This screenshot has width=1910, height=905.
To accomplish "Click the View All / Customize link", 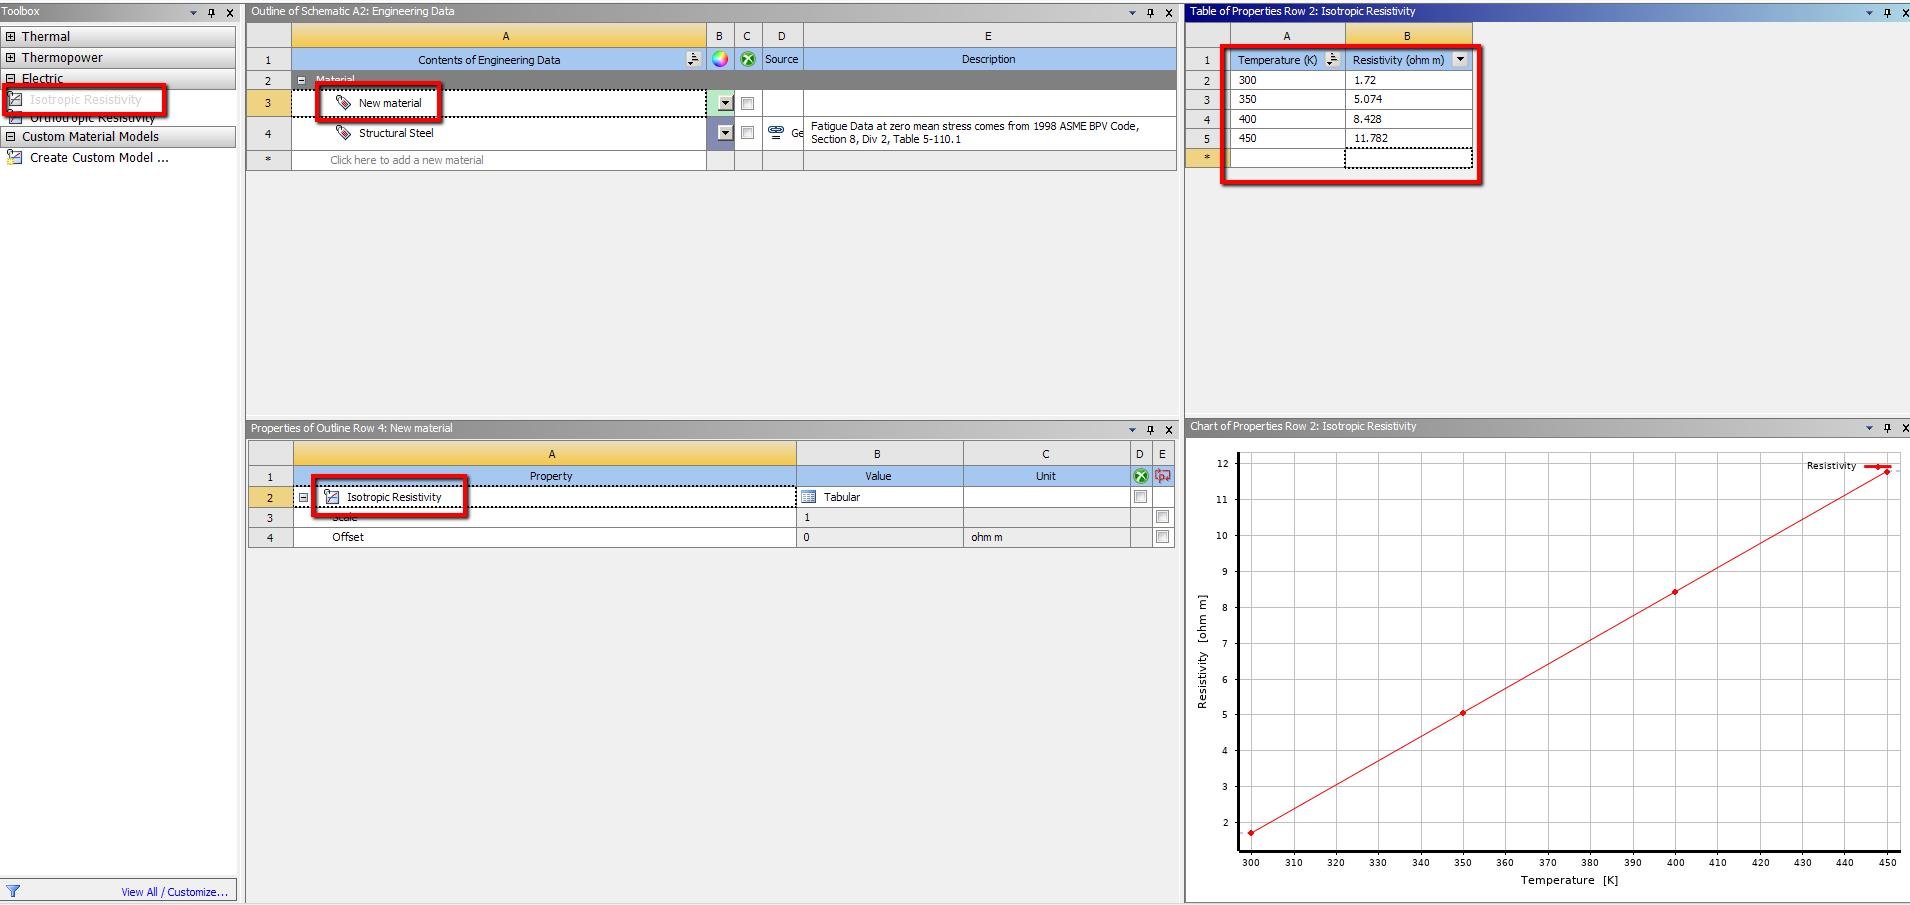I will click(x=173, y=891).
